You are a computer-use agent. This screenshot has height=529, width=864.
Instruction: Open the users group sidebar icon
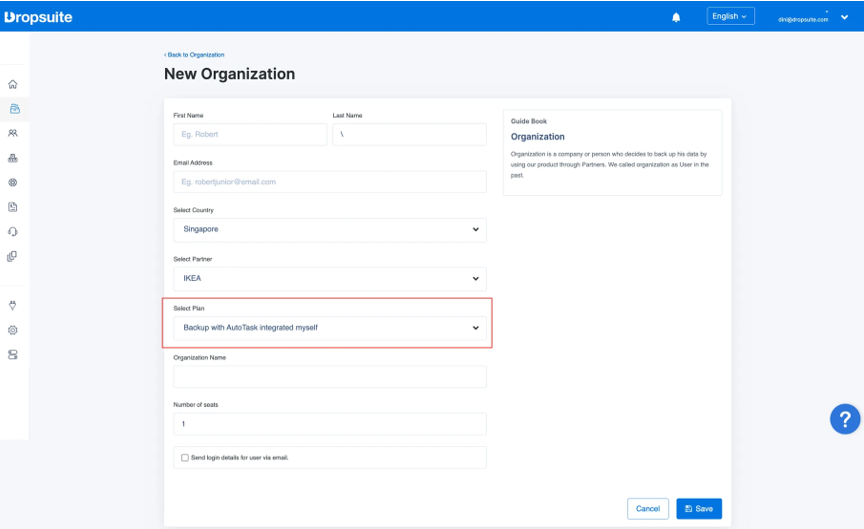pyautogui.click(x=13, y=133)
